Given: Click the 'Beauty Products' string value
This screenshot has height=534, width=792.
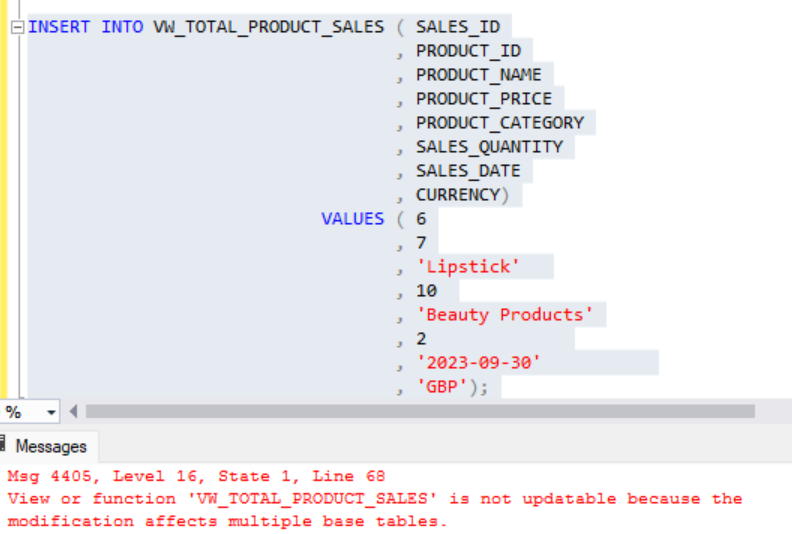Looking at the screenshot, I should point(504,314).
